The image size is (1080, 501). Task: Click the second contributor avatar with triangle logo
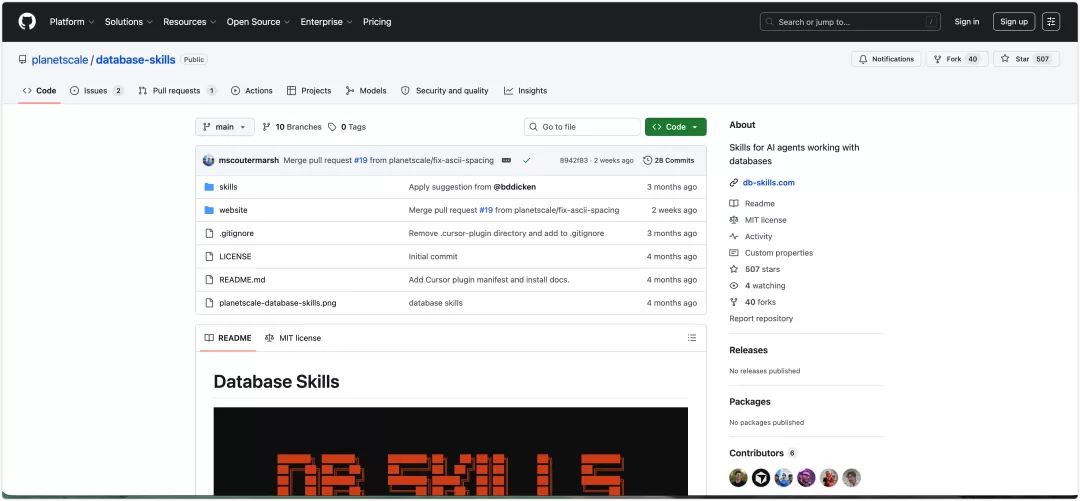pyautogui.click(x=761, y=478)
